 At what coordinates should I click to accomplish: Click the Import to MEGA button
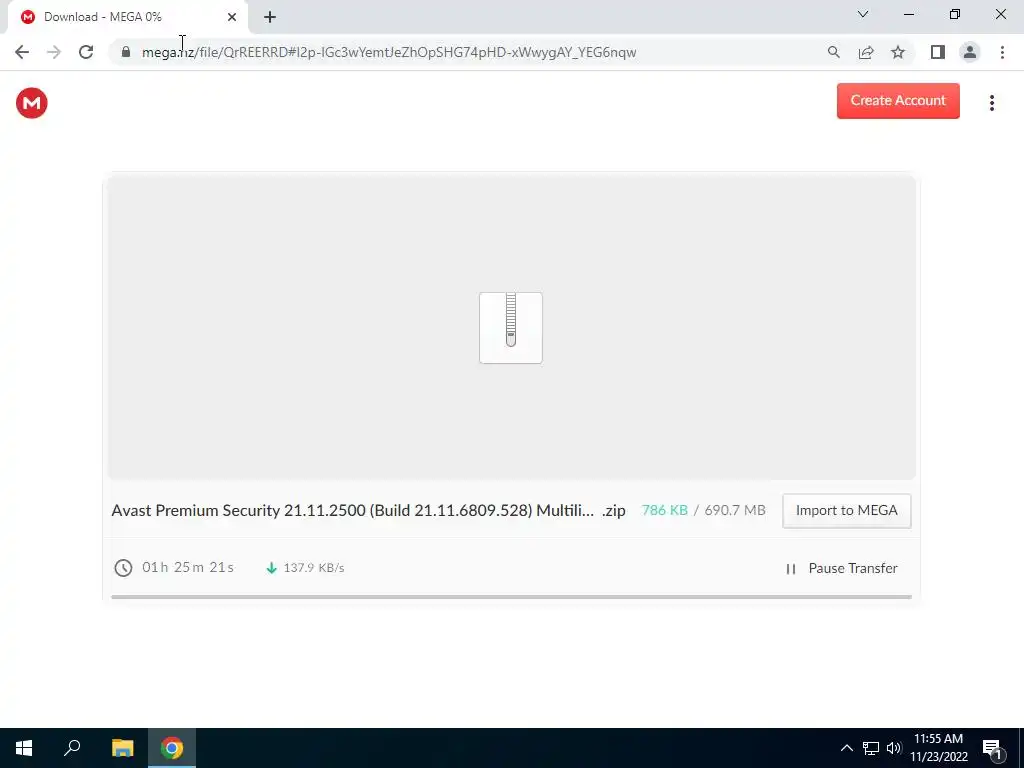[x=846, y=511]
